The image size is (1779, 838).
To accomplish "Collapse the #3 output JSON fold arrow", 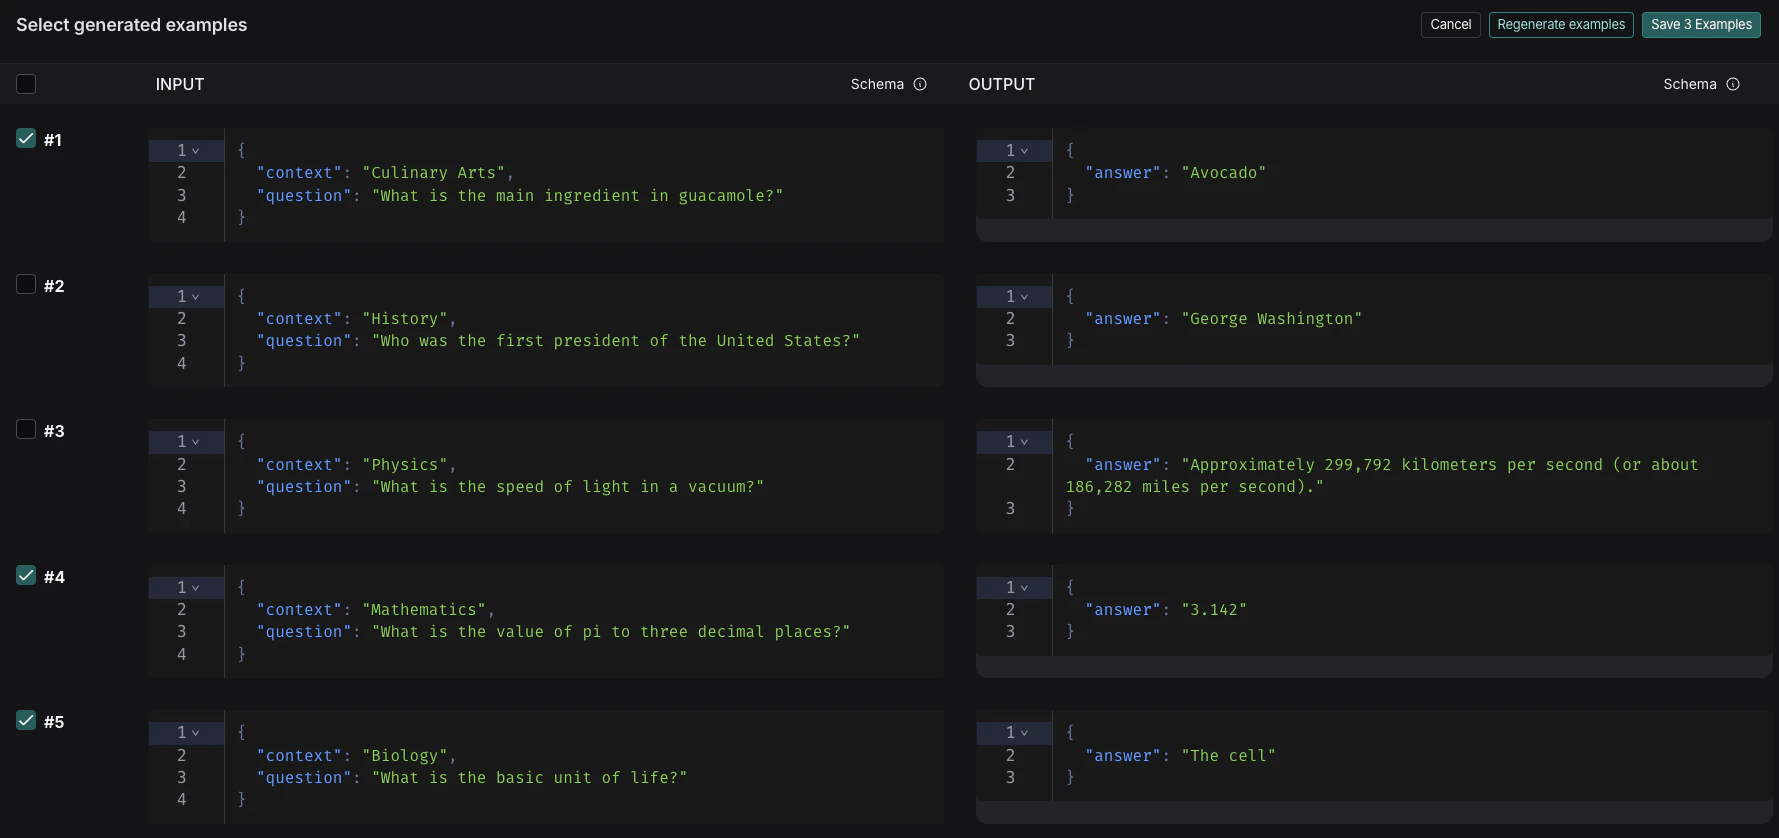I will [x=1024, y=442].
